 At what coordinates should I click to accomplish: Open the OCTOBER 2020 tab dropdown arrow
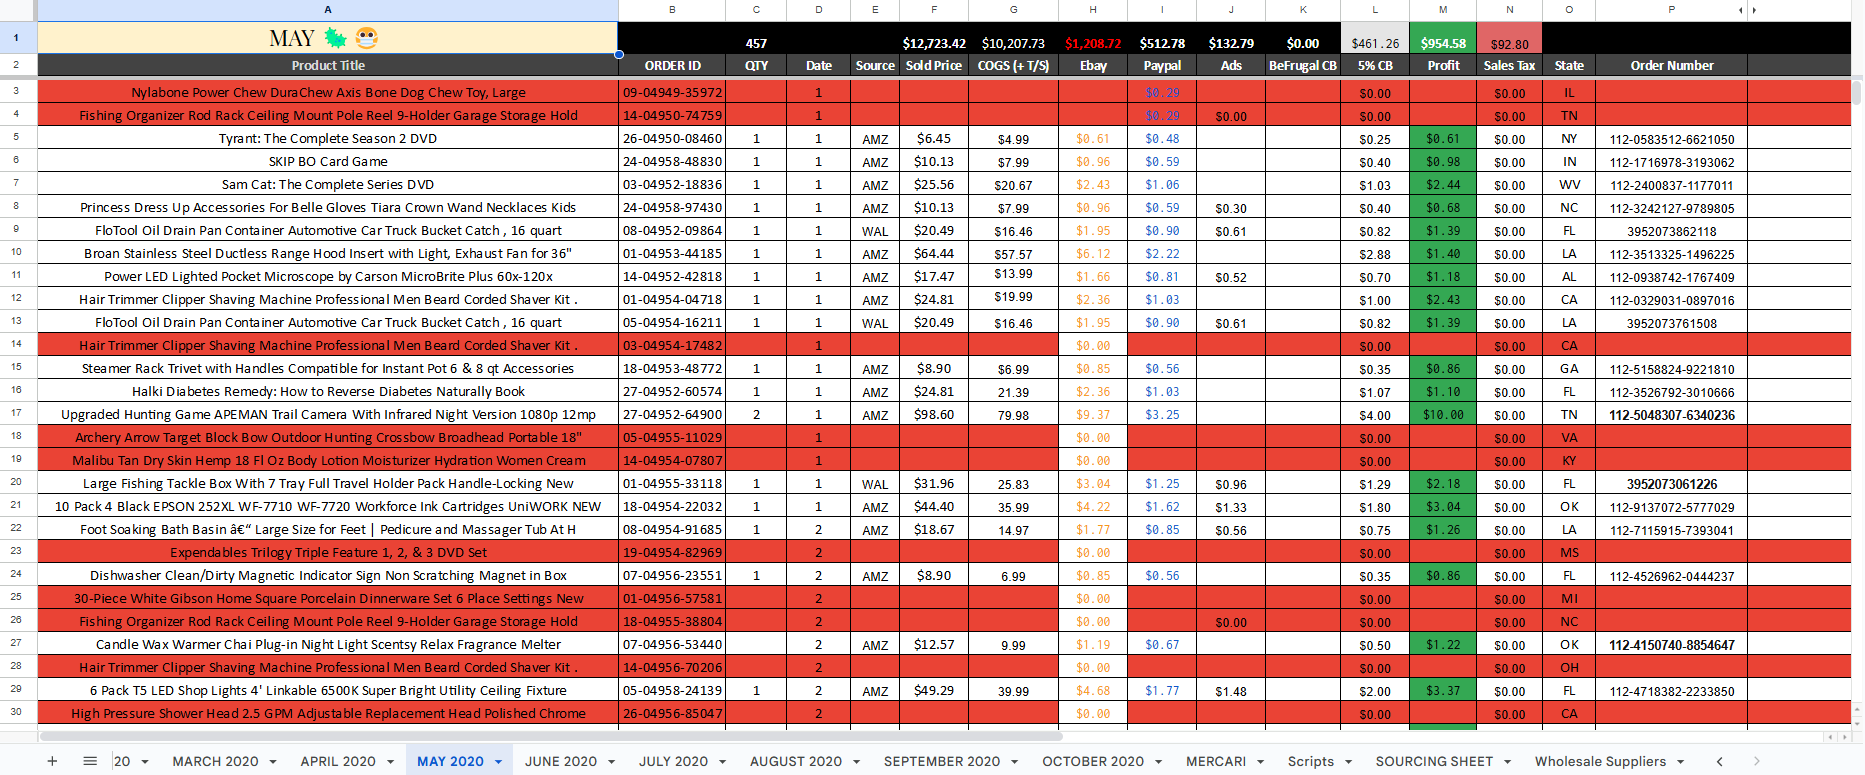(x=1158, y=762)
